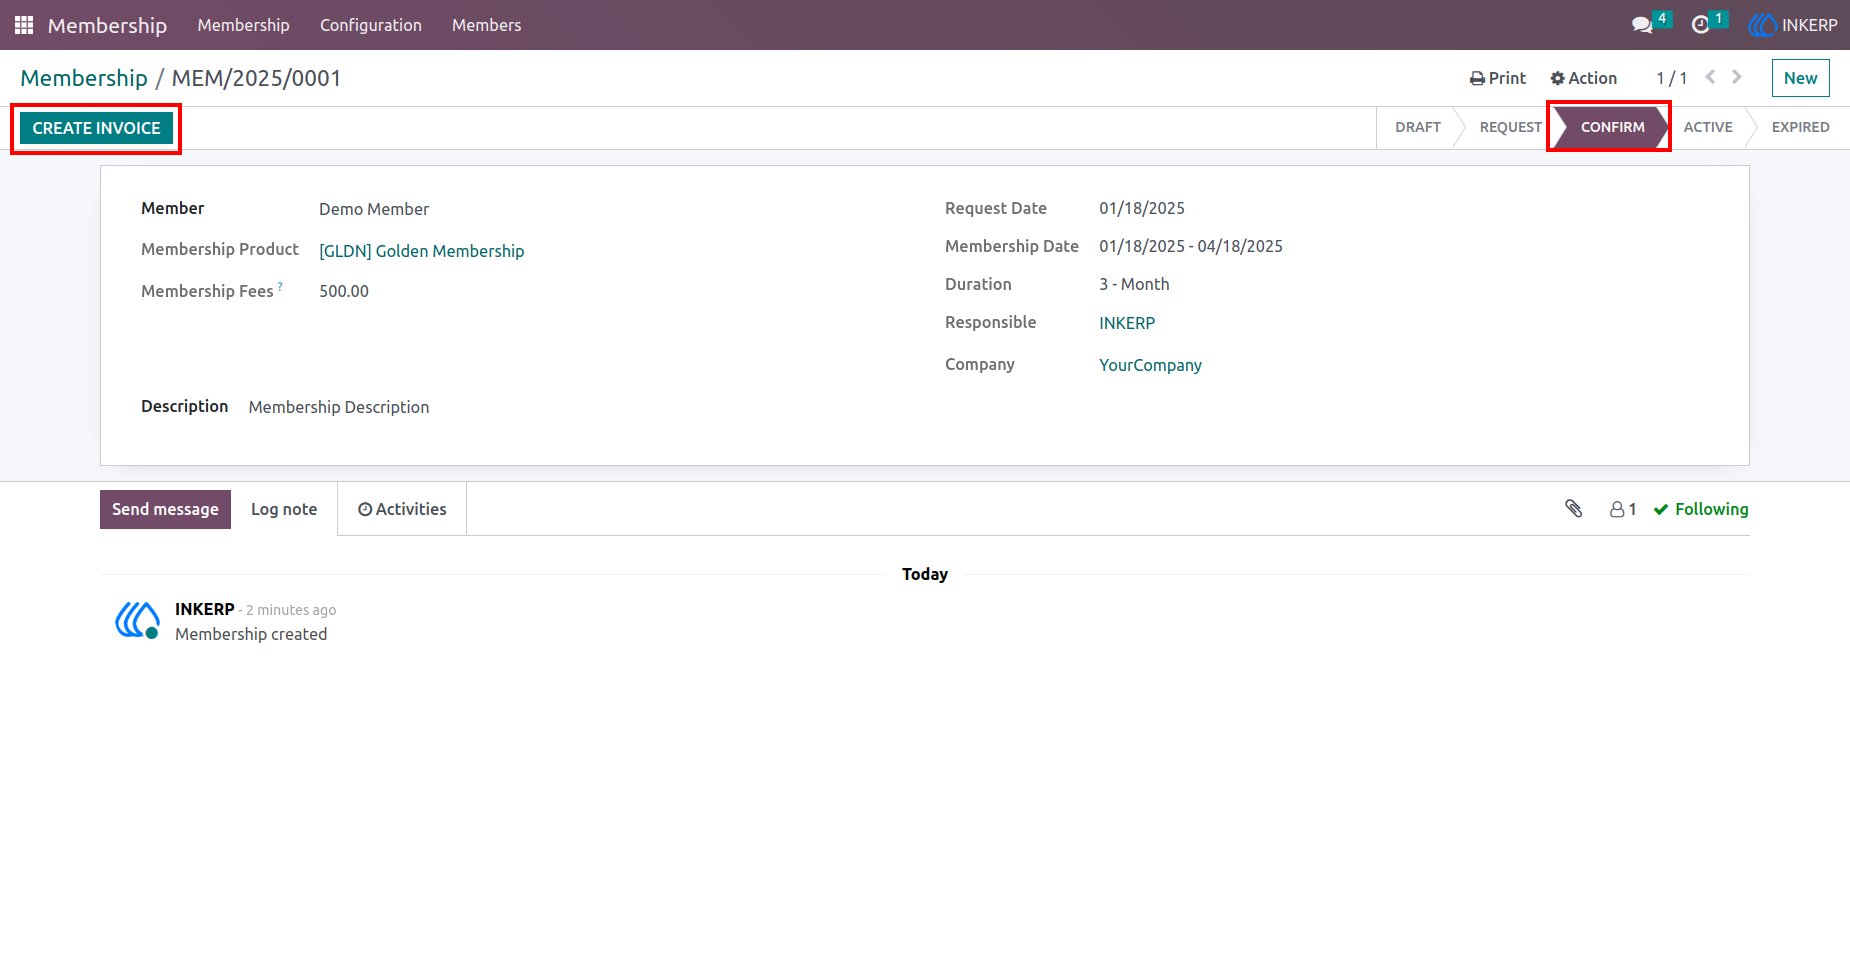Open INKERP responsible link
The height and width of the screenshot is (966, 1850).
click(x=1127, y=323)
